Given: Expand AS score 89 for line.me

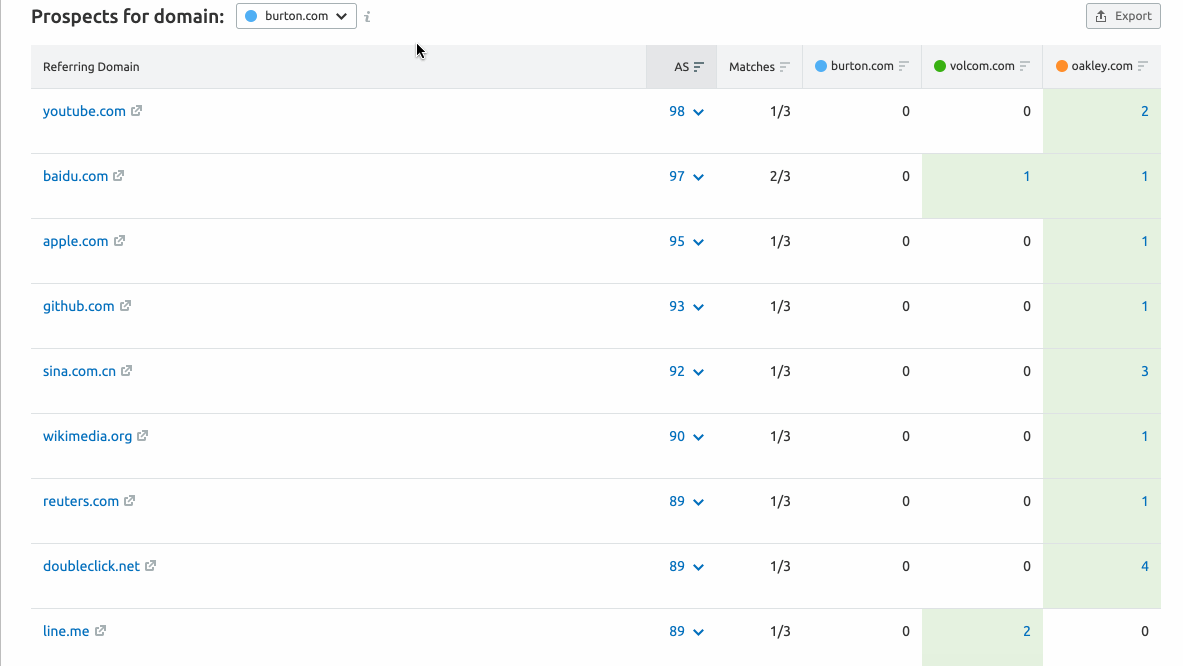Looking at the screenshot, I should (x=687, y=631).
